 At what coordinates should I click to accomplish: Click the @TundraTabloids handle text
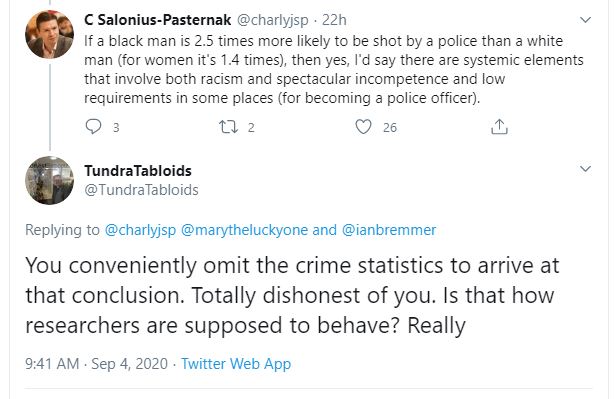click(141, 190)
